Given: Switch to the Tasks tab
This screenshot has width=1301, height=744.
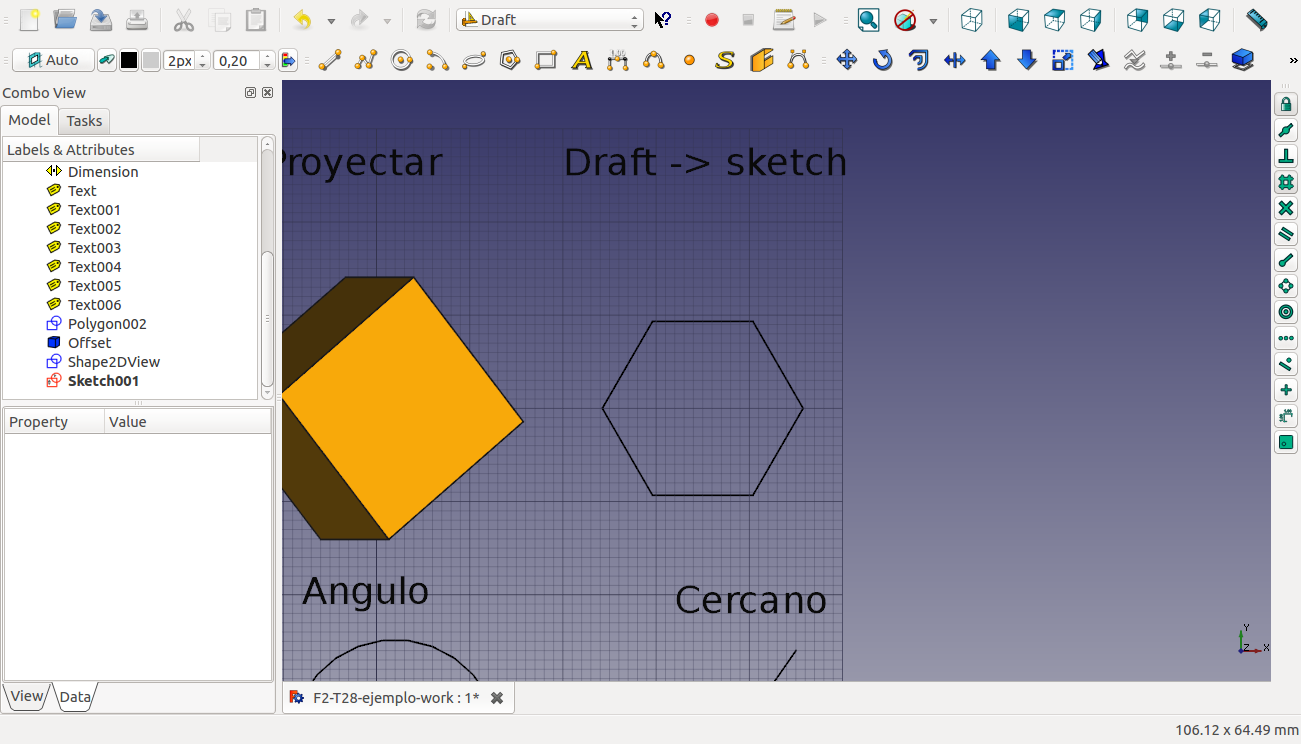Looking at the screenshot, I should pyautogui.click(x=84, y=121).
